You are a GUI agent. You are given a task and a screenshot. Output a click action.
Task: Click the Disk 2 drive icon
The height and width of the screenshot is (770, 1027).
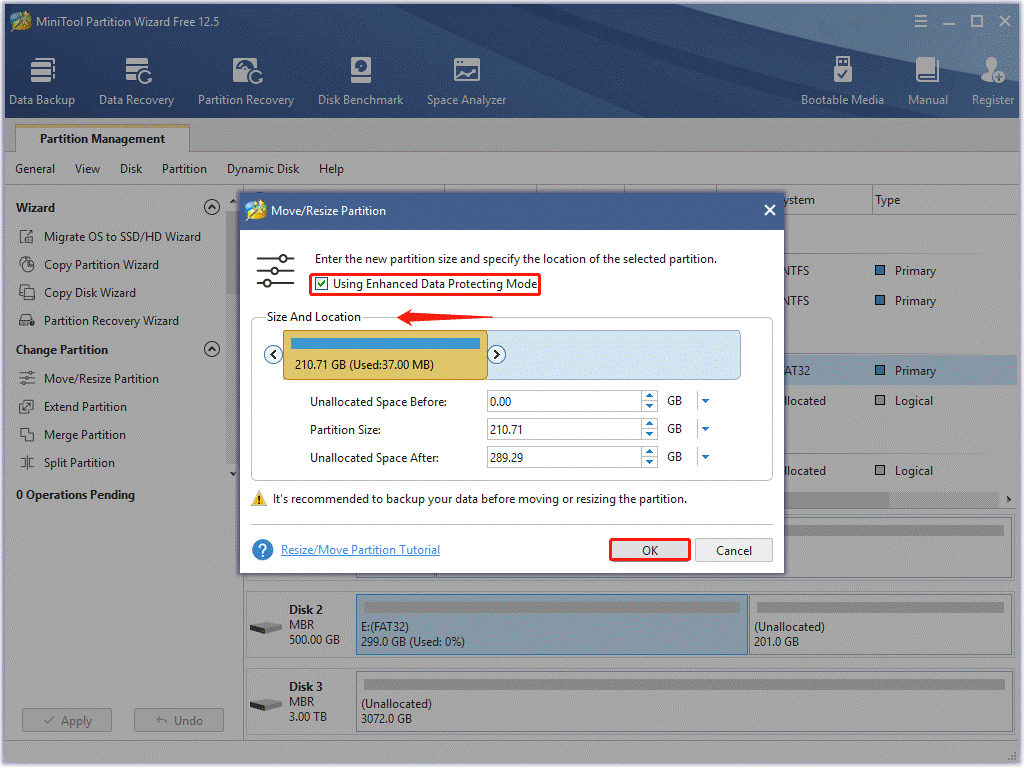(x=266, y=629)
